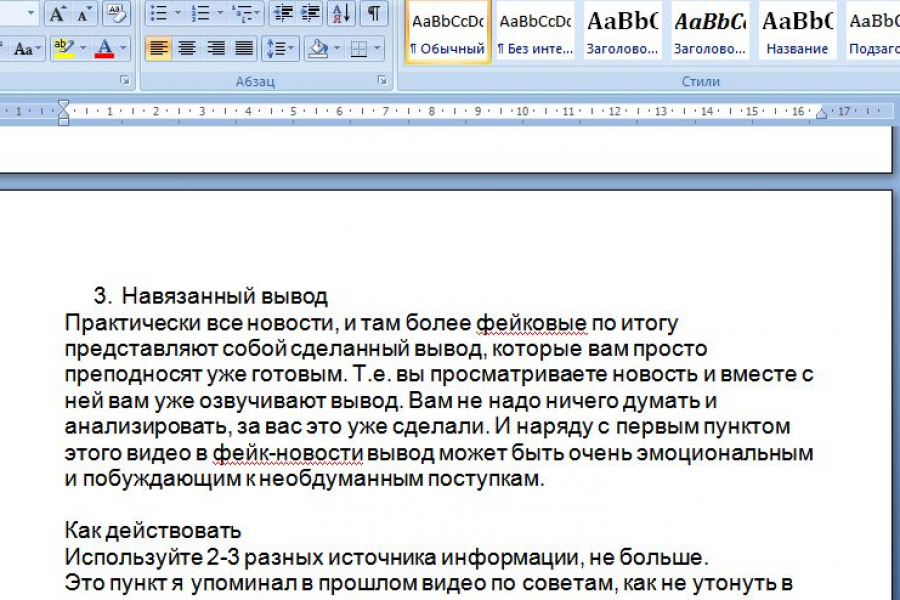Click the Shrink Font button
900x600 pixels.
(x=84, y=14)
